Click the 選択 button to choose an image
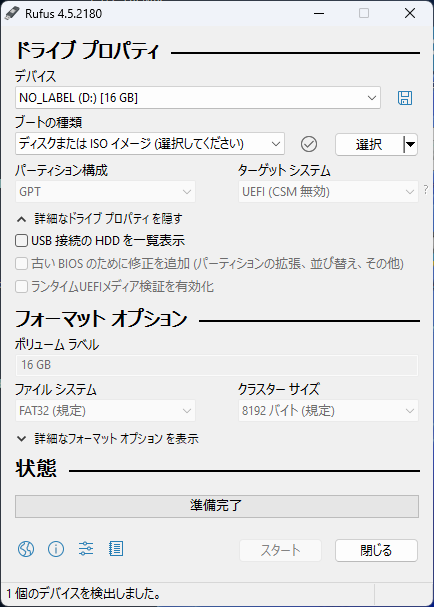This screenshot has height=607, width=434. pyautogui.click(x=369, y=144)
